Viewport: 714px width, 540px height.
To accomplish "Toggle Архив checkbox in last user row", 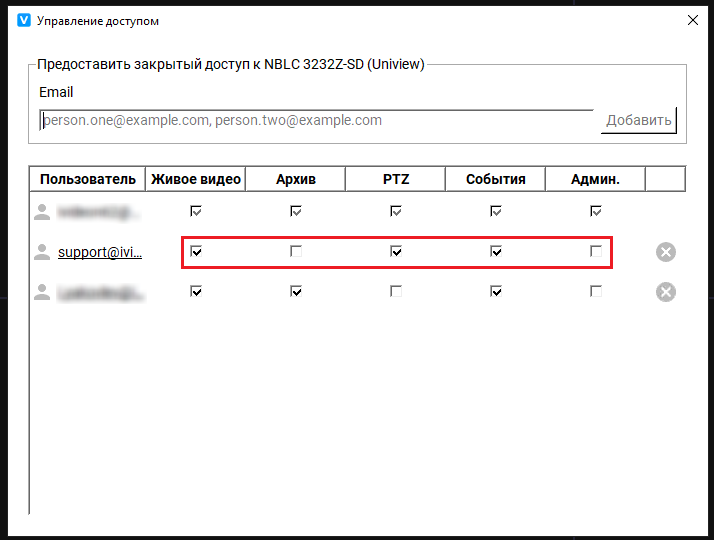I will 296,291.
